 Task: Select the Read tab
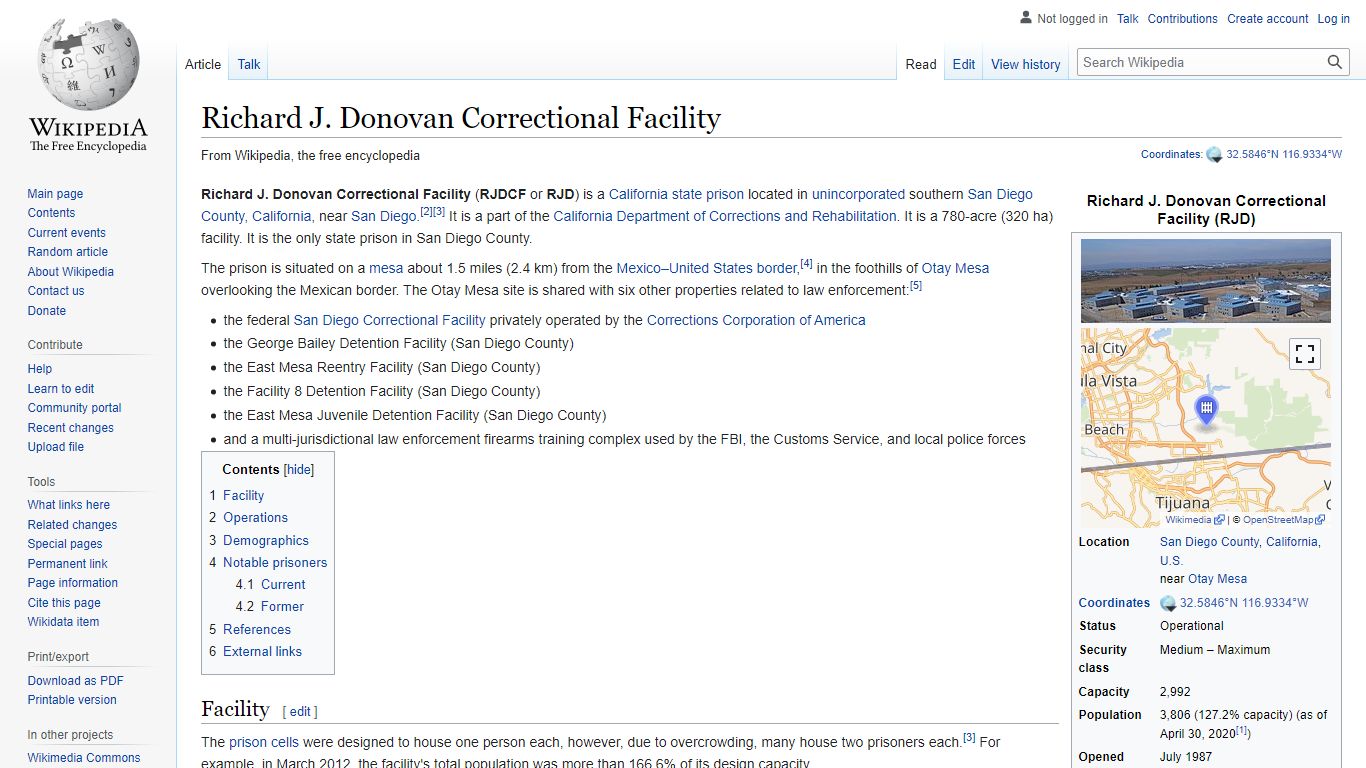921,64
